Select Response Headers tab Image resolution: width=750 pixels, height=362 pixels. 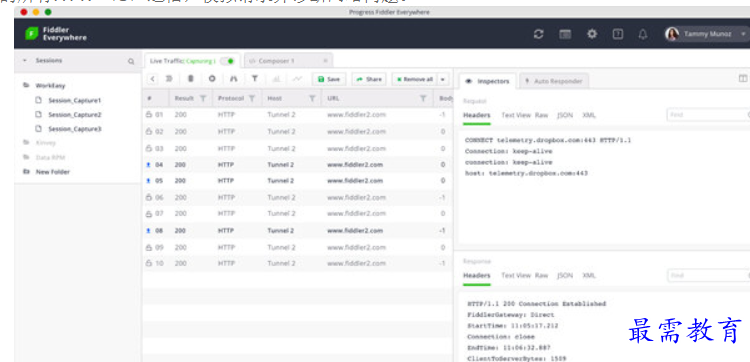coord(477,275)
